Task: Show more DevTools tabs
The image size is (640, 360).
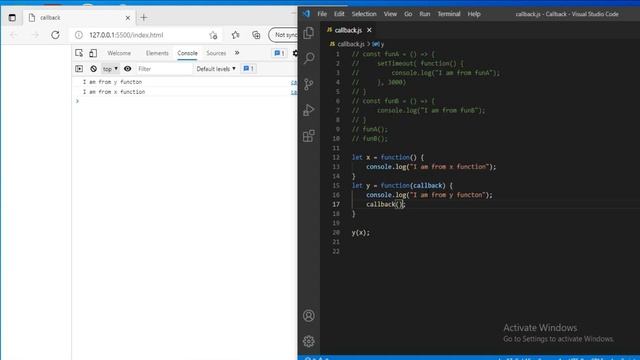Action: tap(237, 53)
